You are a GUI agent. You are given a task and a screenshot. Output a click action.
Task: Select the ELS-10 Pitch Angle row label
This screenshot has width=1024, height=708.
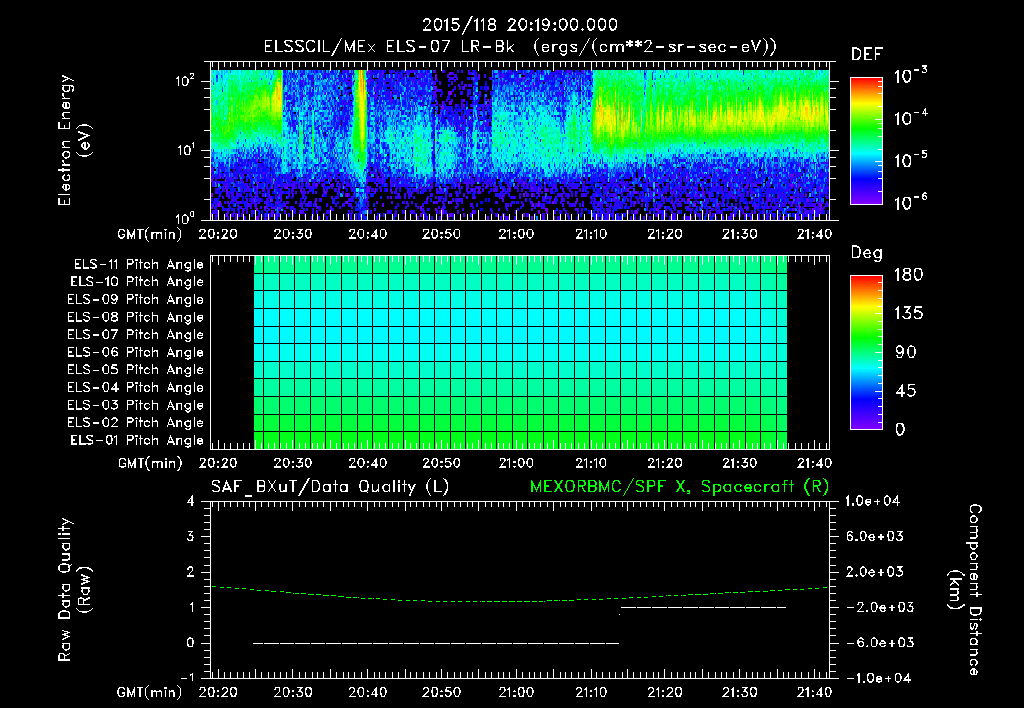tap(136, 282)
